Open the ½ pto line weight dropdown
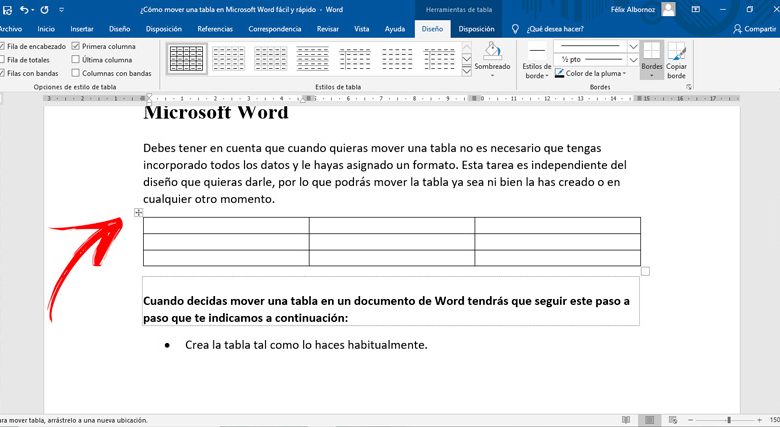The width and height of the screenshot is (780, 427). 633,60
